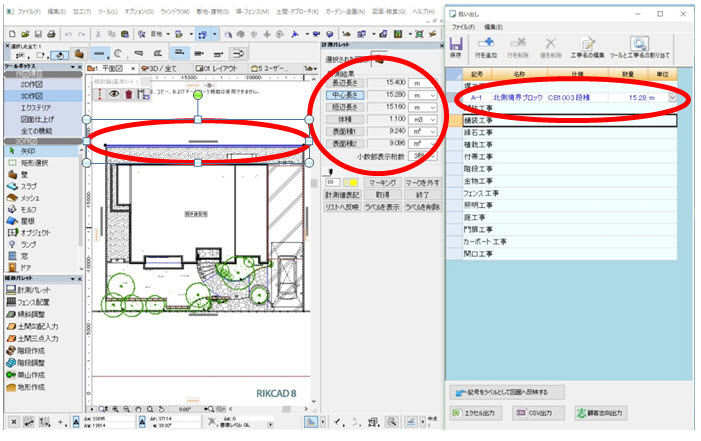Image resolution: width=701 pixels, height=441 pixels.
Task: Click the CSV出力 button
Action: click(x=539, y=413)
